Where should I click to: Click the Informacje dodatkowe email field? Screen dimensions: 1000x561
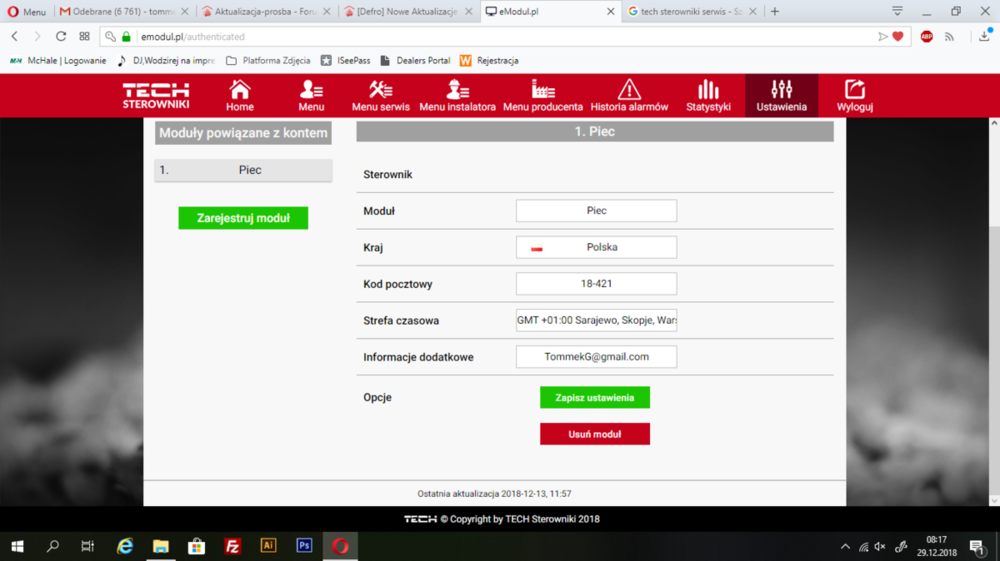click(x=596, y=357)
